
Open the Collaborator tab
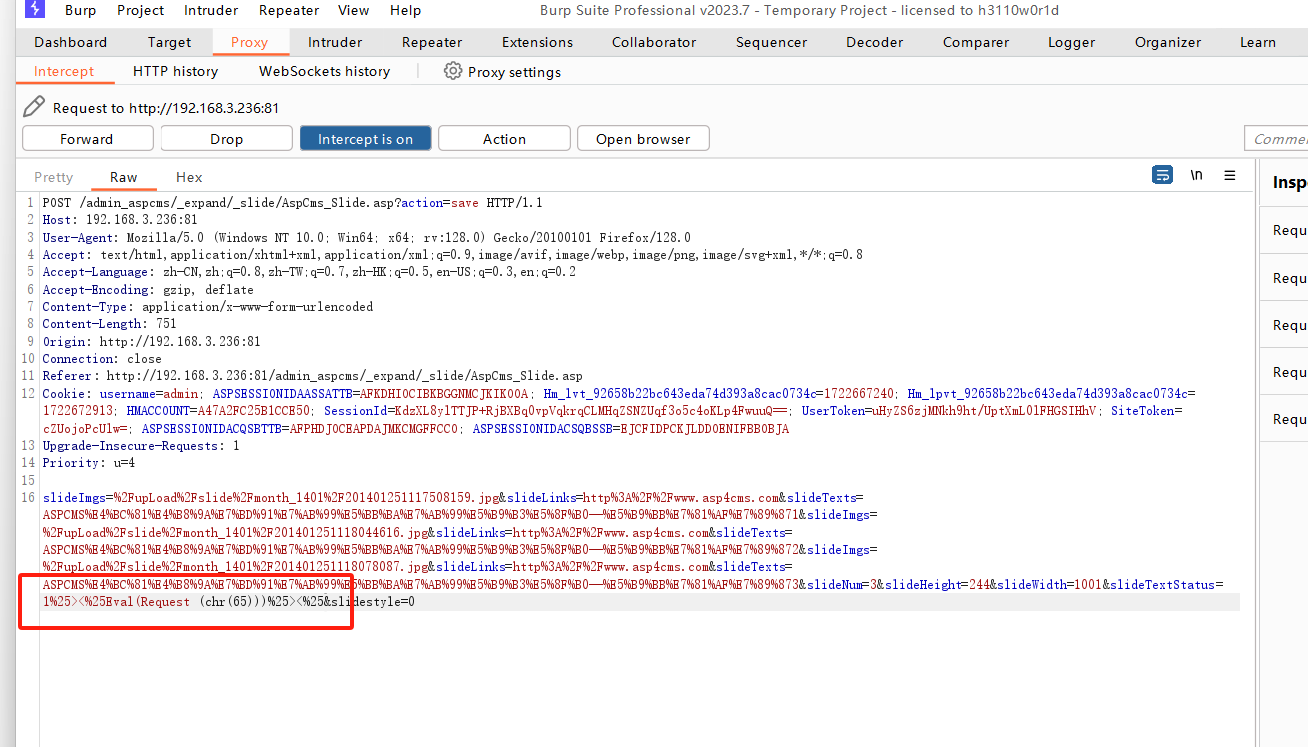[654, 42]
